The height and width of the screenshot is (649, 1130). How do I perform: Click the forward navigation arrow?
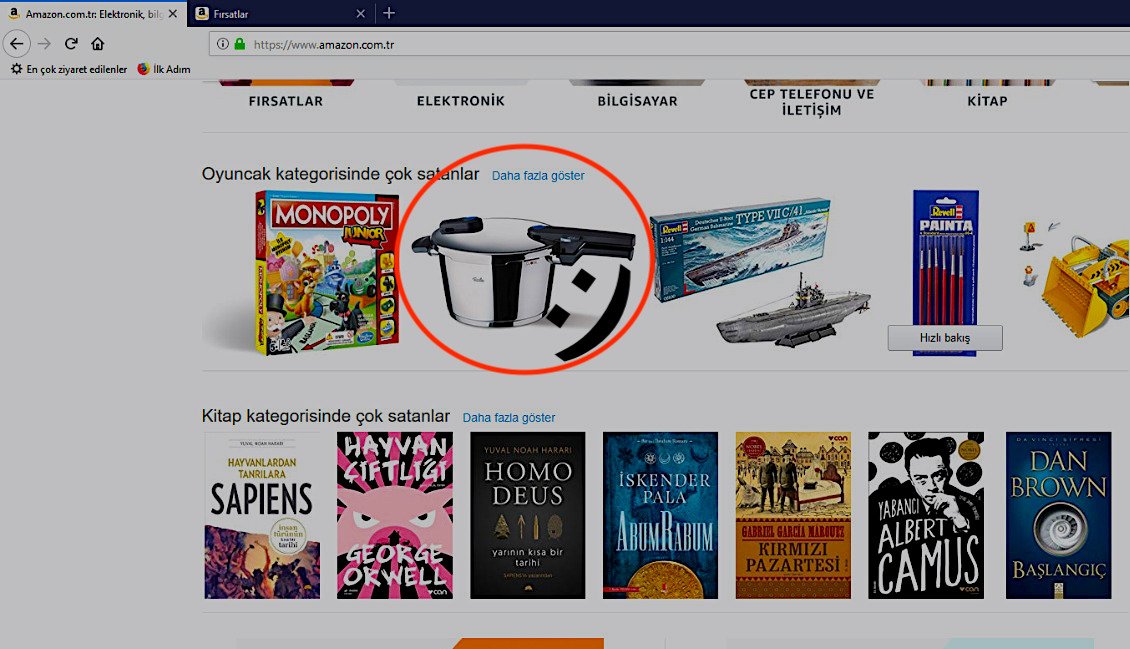(45, 44)
